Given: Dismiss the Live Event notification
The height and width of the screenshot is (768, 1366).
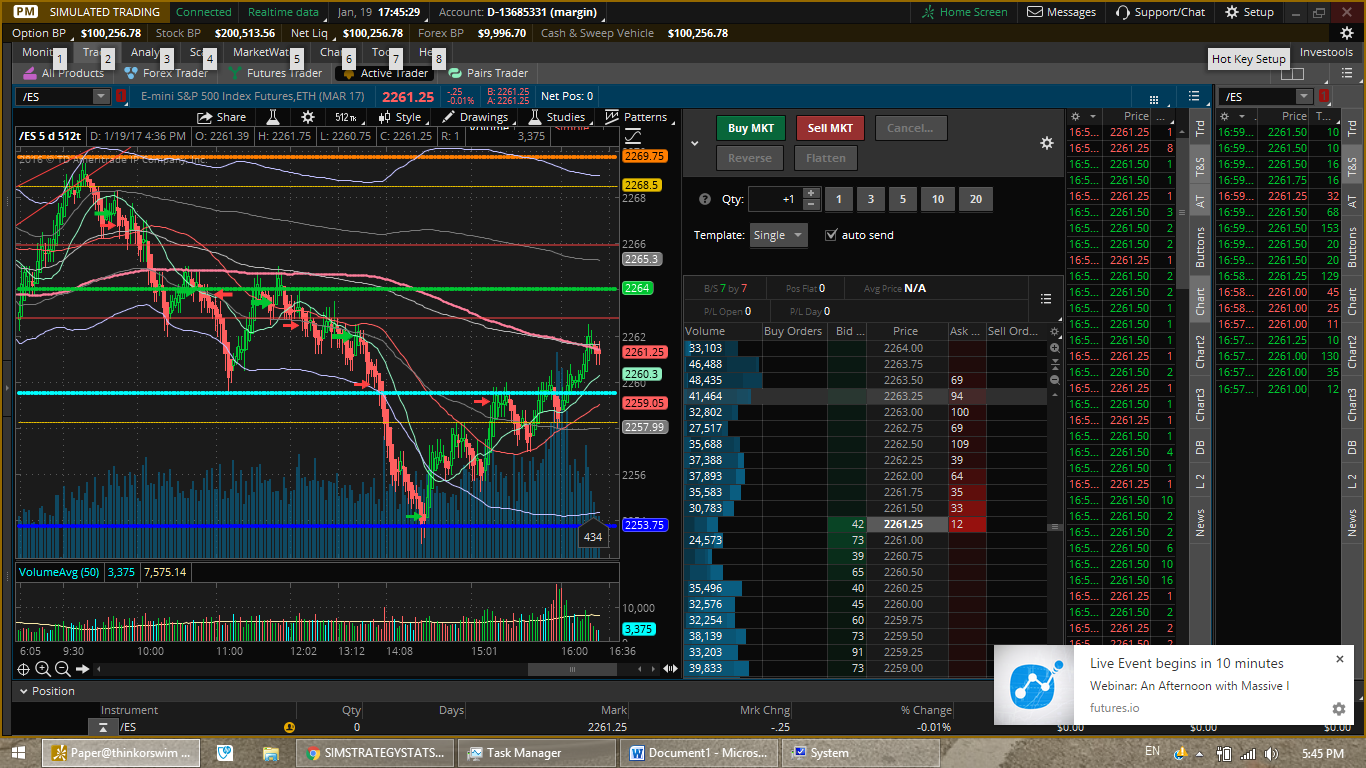Looking at the screenshot, I should (1340, 659).
